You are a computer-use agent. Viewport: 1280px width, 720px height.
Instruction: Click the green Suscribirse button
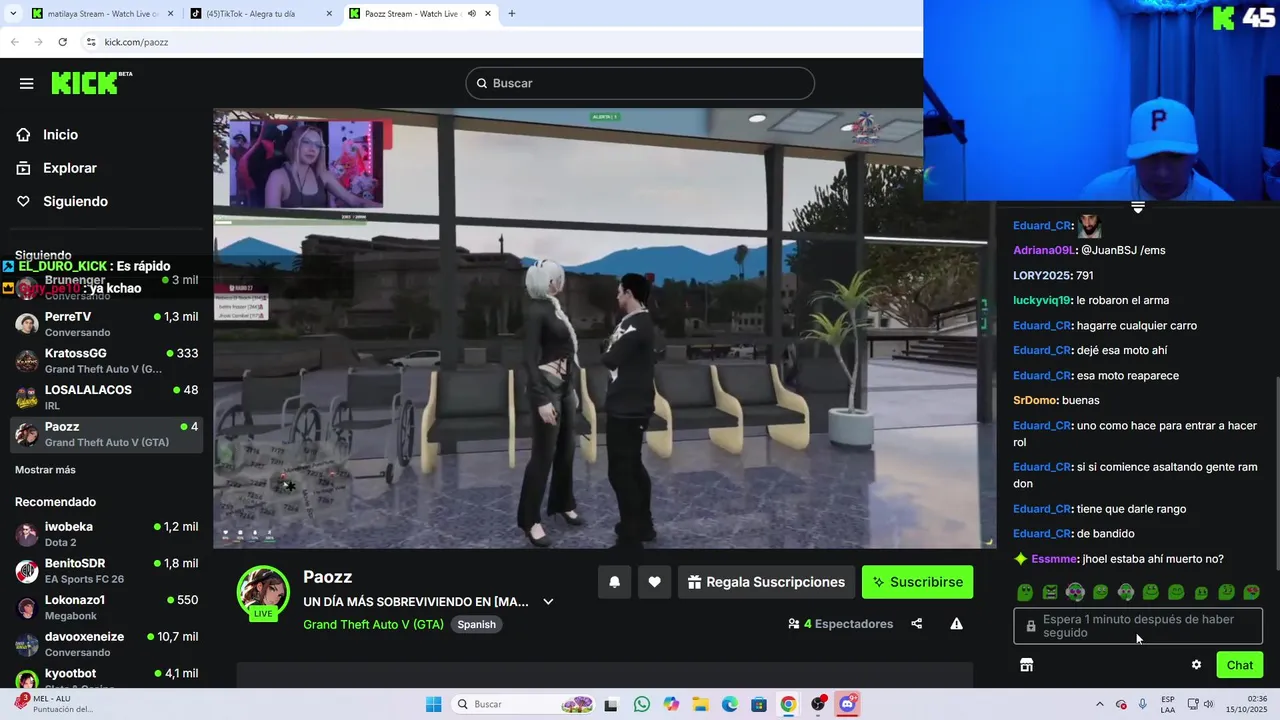pos(917,582)
